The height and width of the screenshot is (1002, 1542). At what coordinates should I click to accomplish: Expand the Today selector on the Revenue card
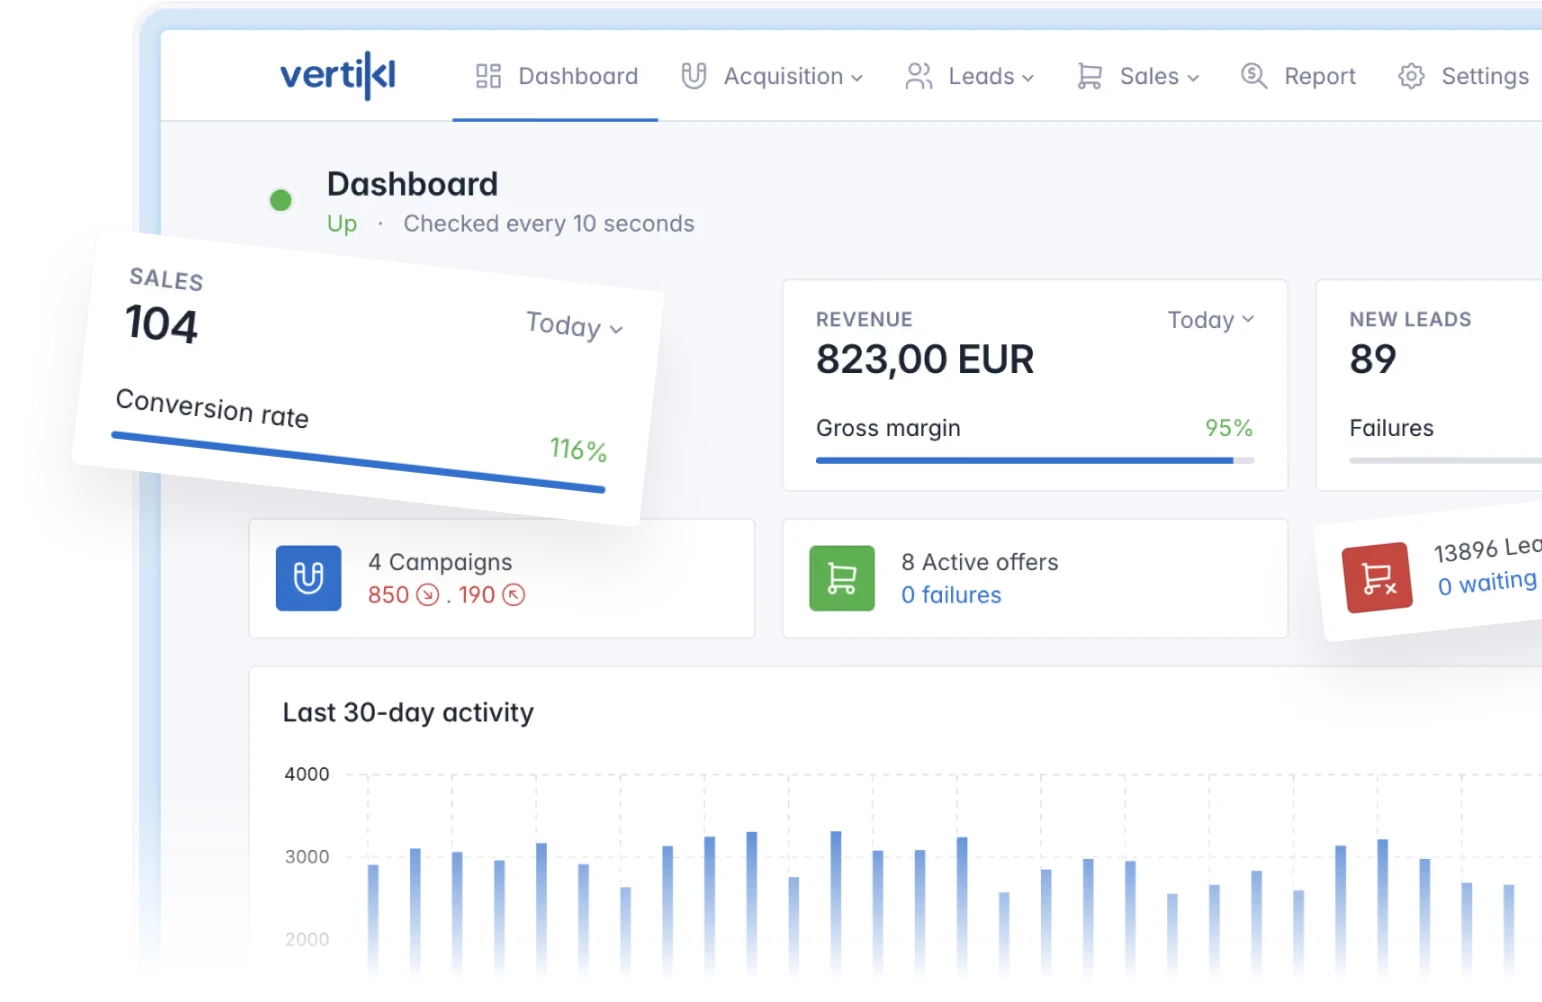1210,319
